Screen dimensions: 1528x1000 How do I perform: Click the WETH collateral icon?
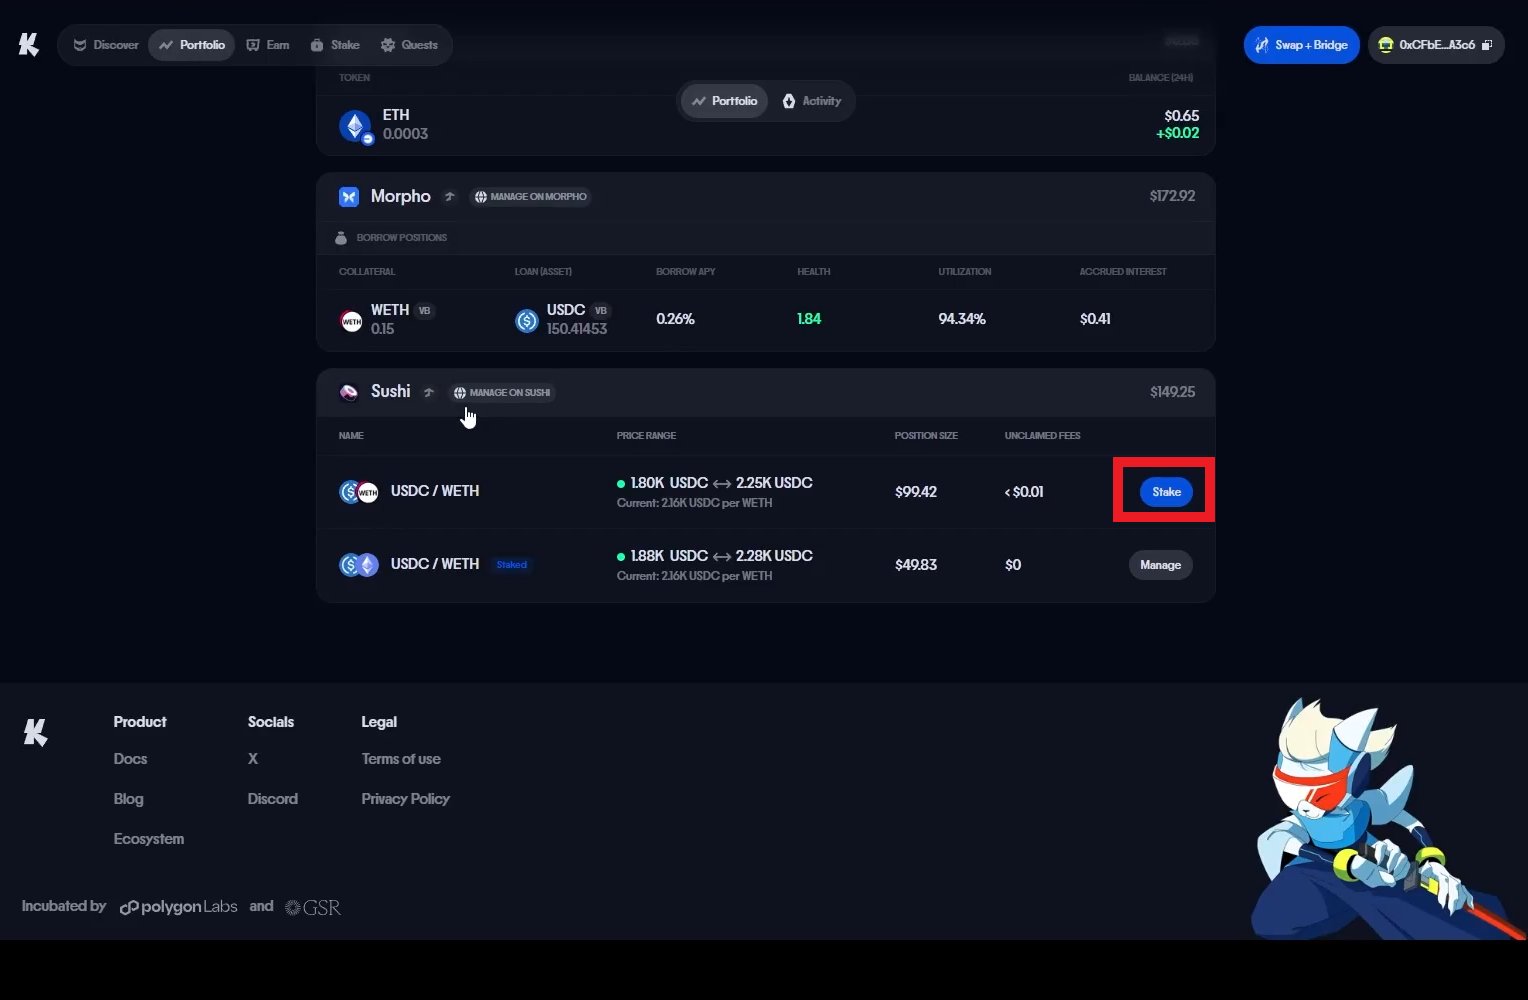coord(351,320)
